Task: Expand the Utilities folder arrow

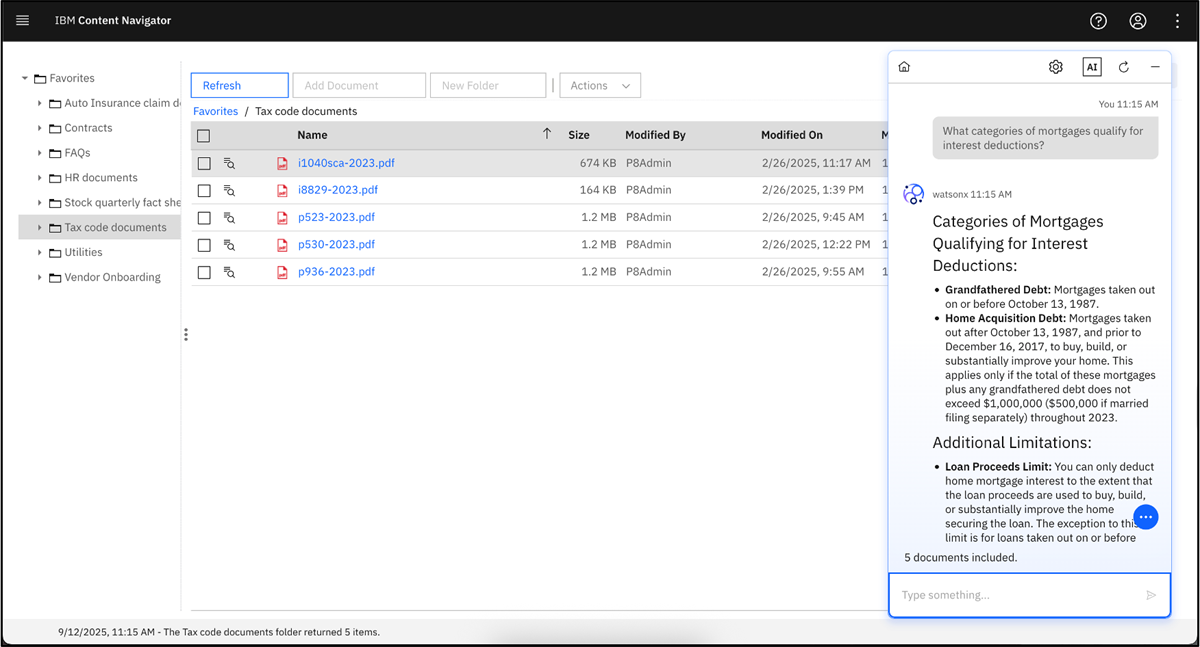Action: coord(40,253)
